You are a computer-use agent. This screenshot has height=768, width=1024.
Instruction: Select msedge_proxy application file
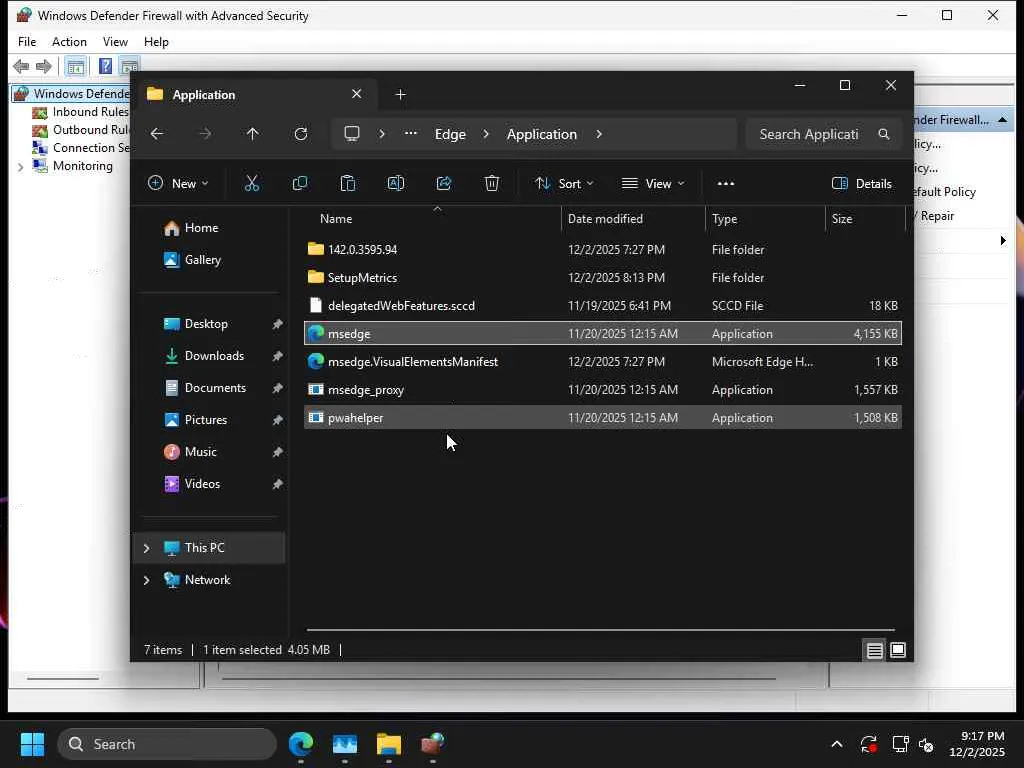coord(603,390)
